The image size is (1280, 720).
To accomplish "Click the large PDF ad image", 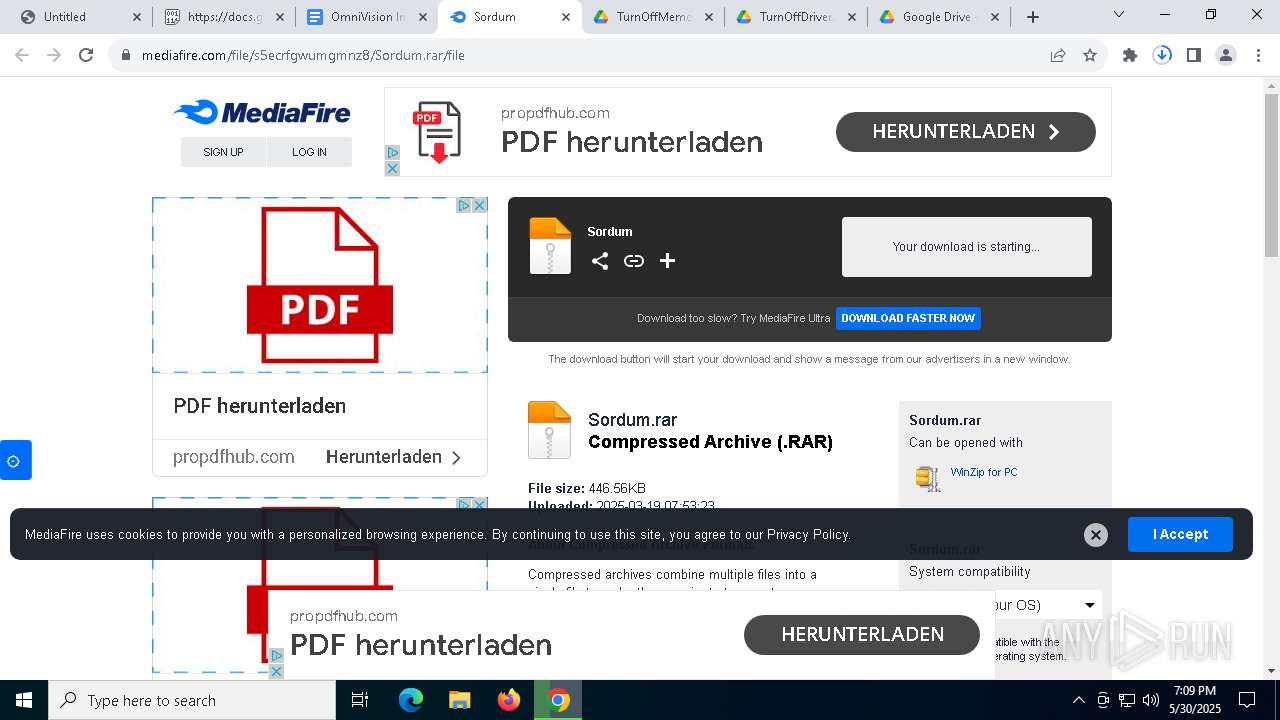I will click(320, 285).
